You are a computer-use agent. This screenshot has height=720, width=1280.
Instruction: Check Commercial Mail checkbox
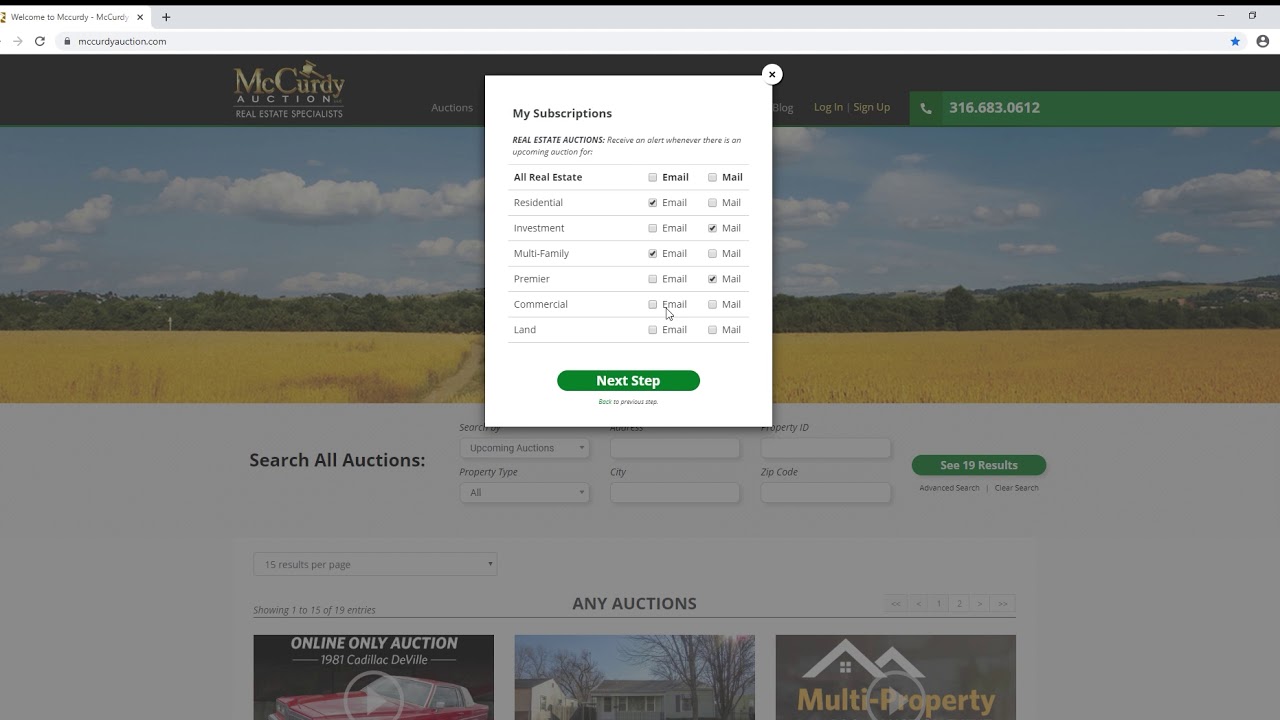[712, 304]
